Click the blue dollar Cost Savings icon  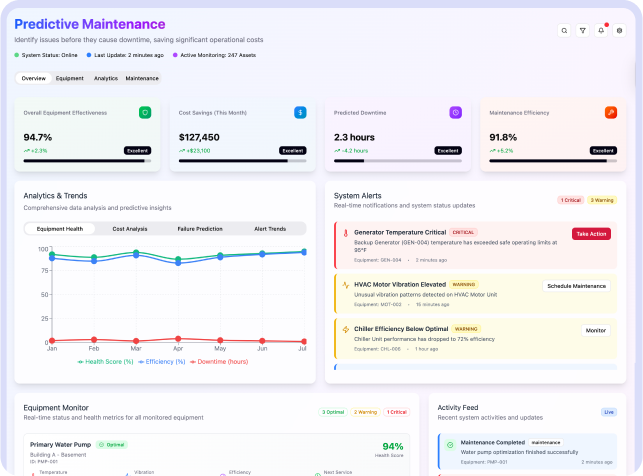pyautogui.click(x=300, y=113)
